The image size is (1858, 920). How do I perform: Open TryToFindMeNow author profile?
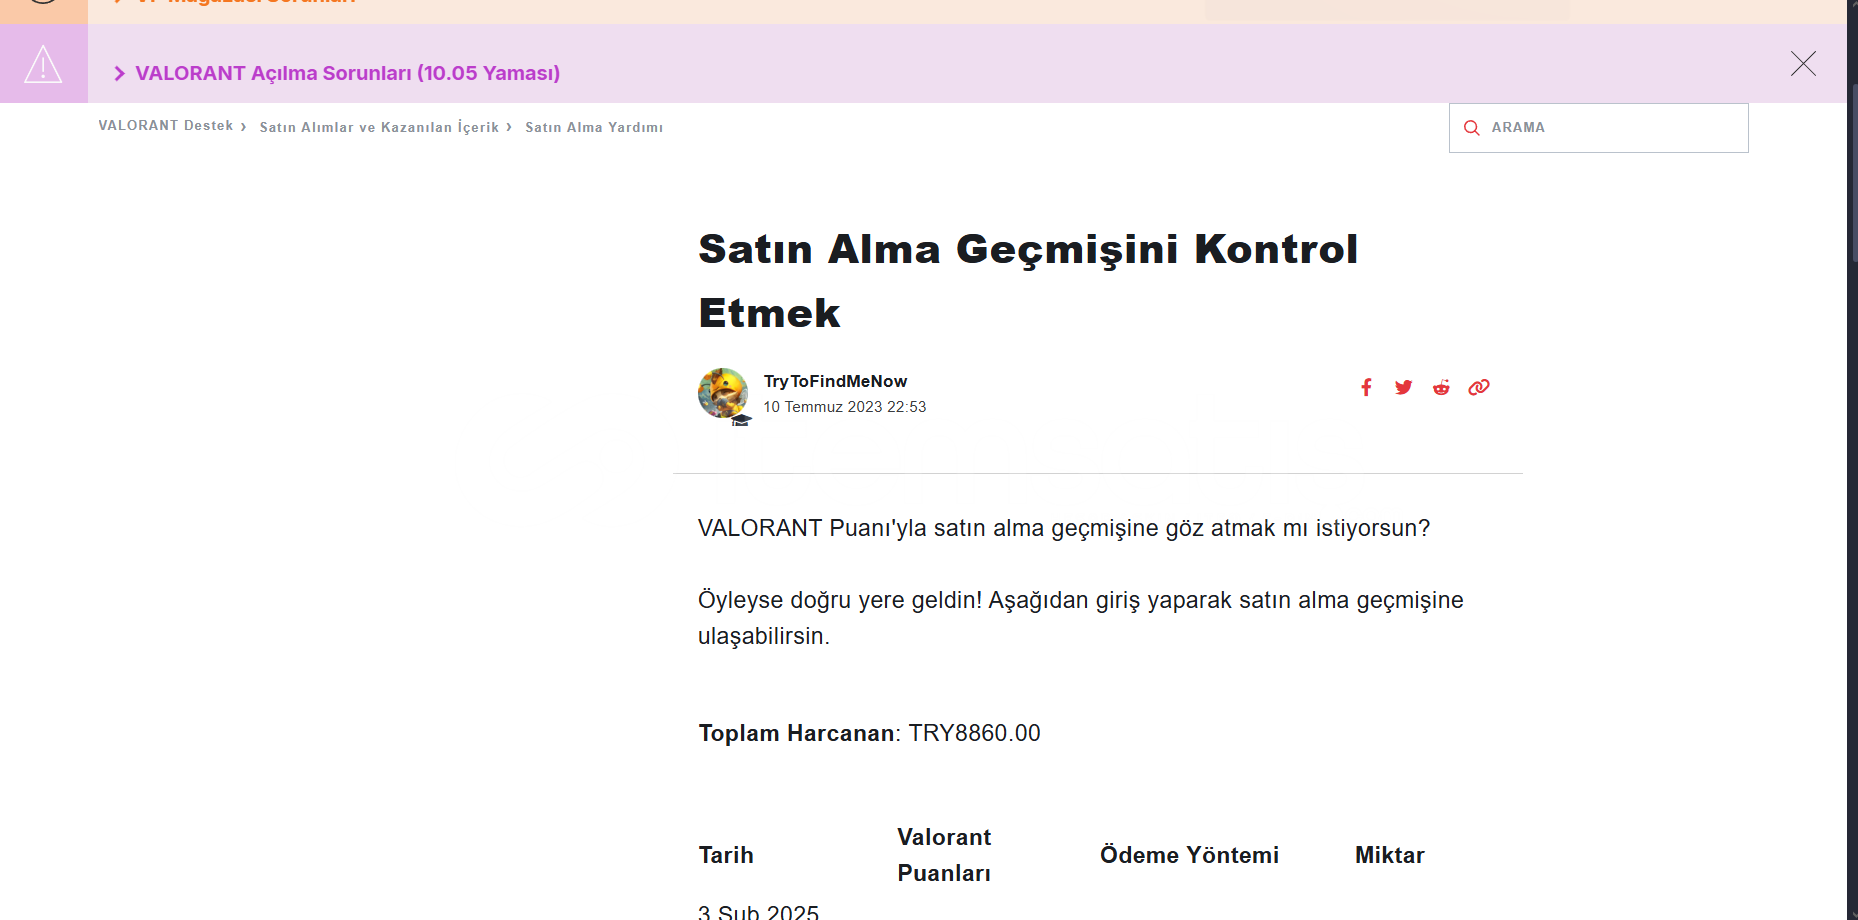[835, 381]
